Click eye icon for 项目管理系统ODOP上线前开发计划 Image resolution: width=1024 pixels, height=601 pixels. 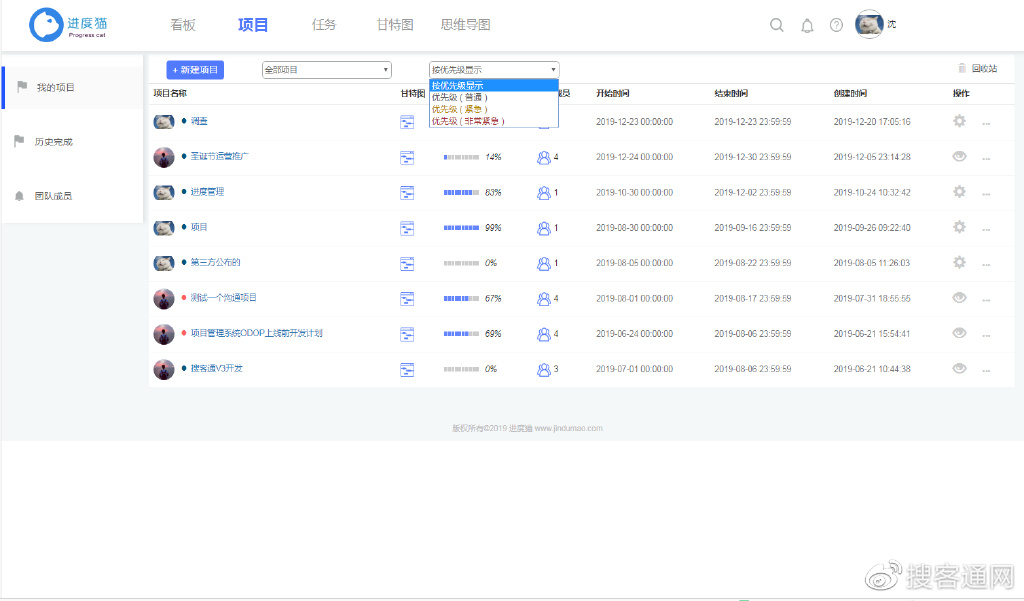click(x=959, y=333)
